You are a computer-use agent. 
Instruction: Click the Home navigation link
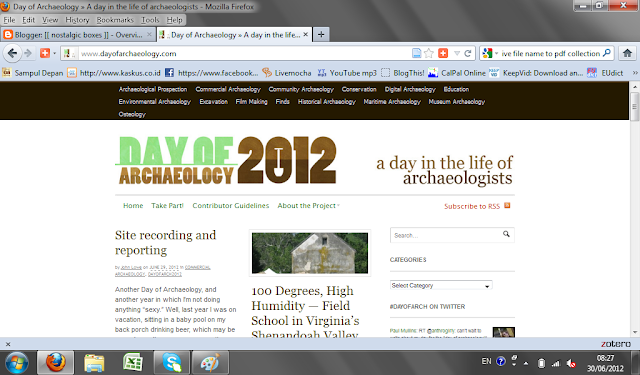(133, 206)
